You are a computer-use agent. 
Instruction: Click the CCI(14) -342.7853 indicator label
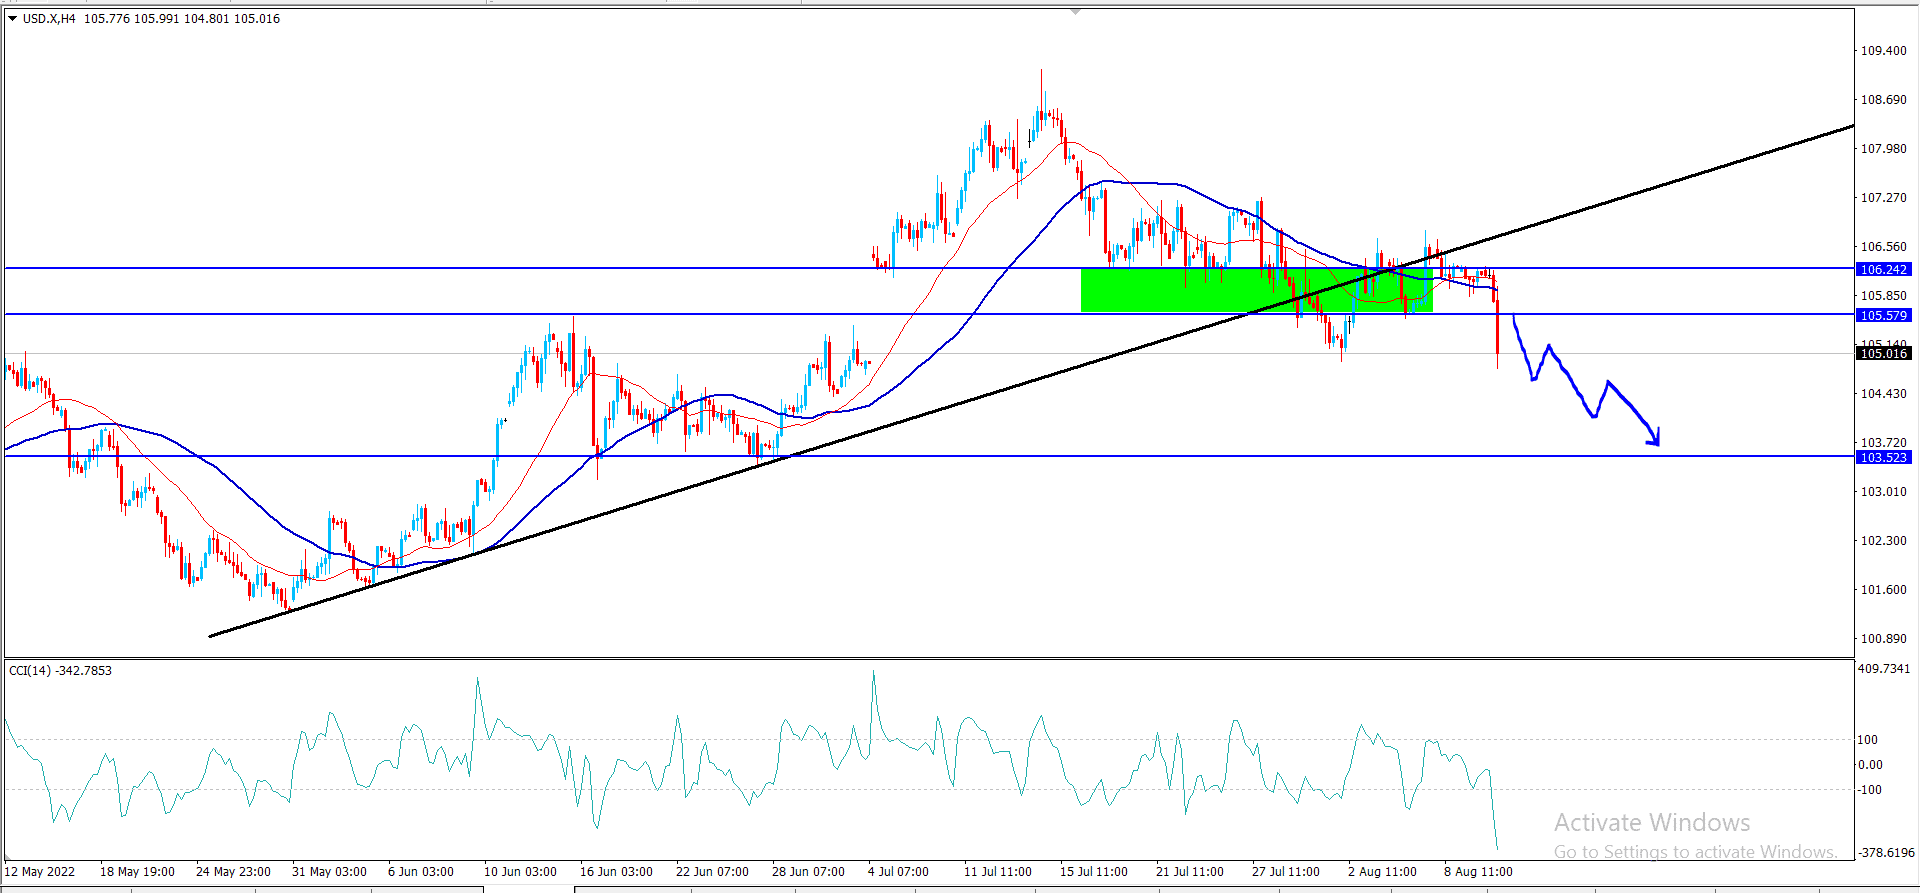click(x=60, y=671)
